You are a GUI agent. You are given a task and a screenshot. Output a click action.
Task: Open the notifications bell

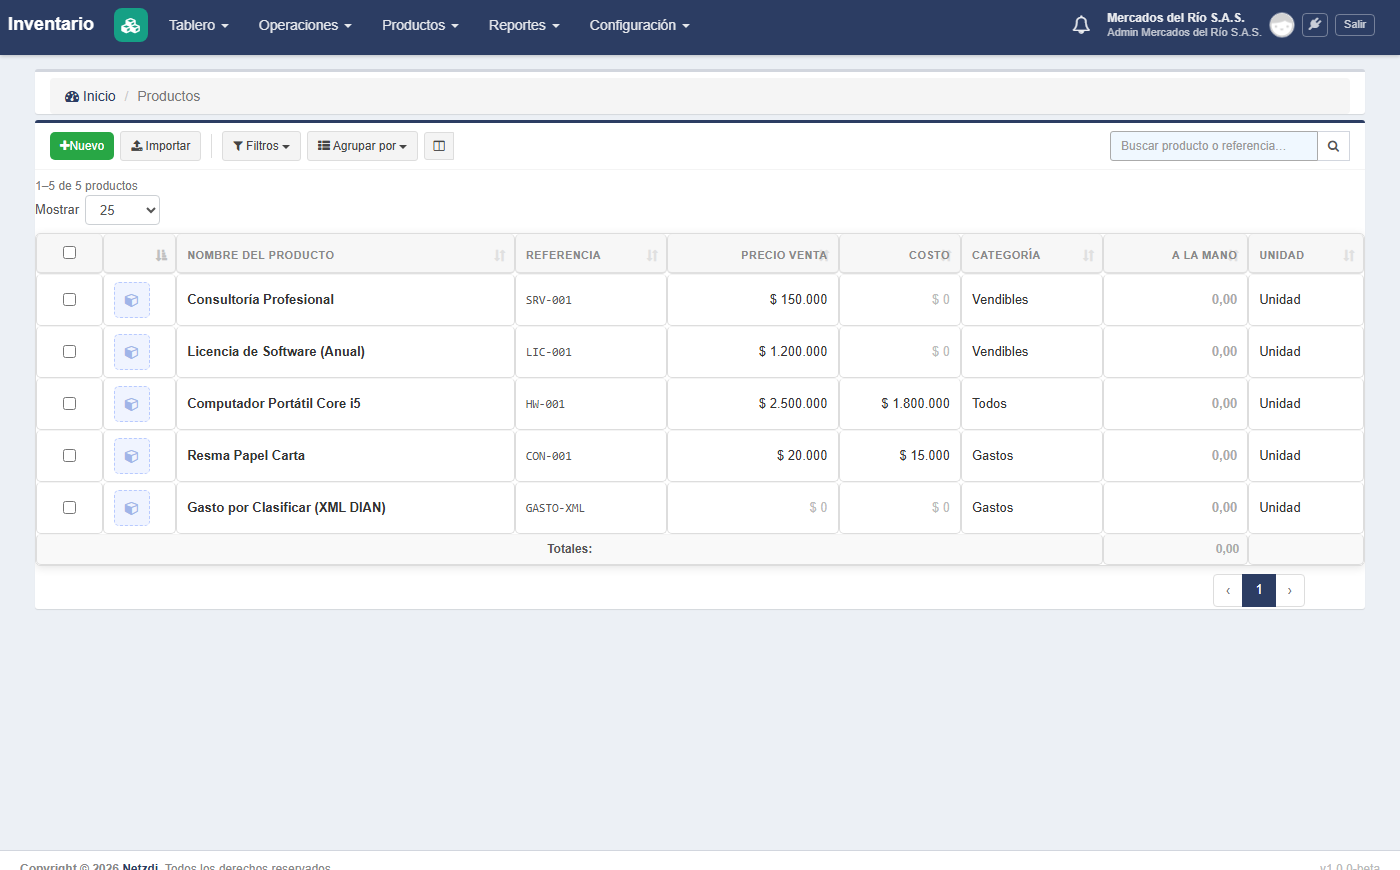pos(1081,25)
